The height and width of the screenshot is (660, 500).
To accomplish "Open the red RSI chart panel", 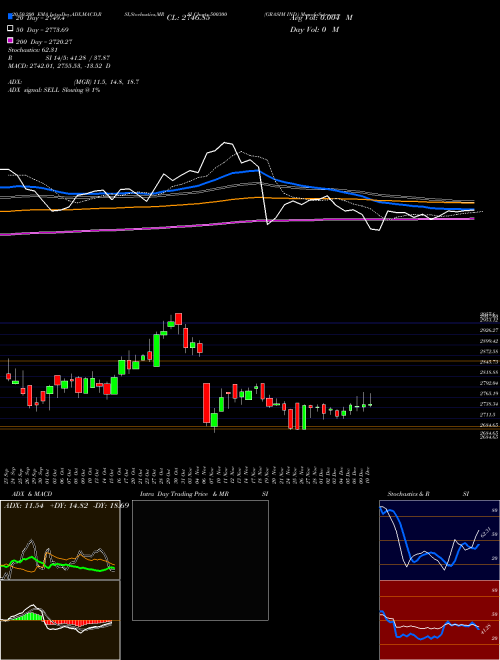I will 439,620.
